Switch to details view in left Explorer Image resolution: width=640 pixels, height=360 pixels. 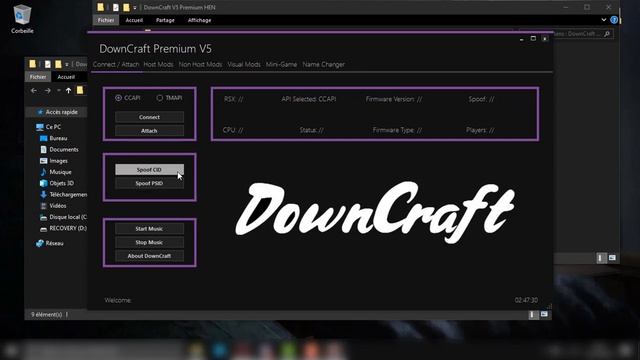(x=532, y=315)
